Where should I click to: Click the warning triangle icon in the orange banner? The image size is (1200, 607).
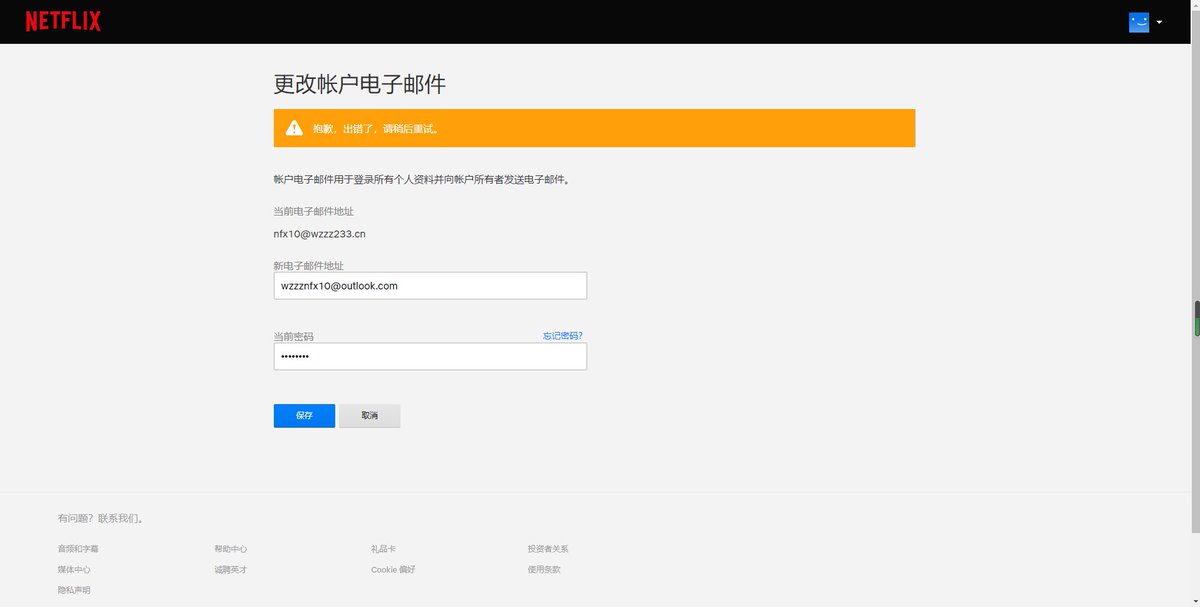point(294,128)
